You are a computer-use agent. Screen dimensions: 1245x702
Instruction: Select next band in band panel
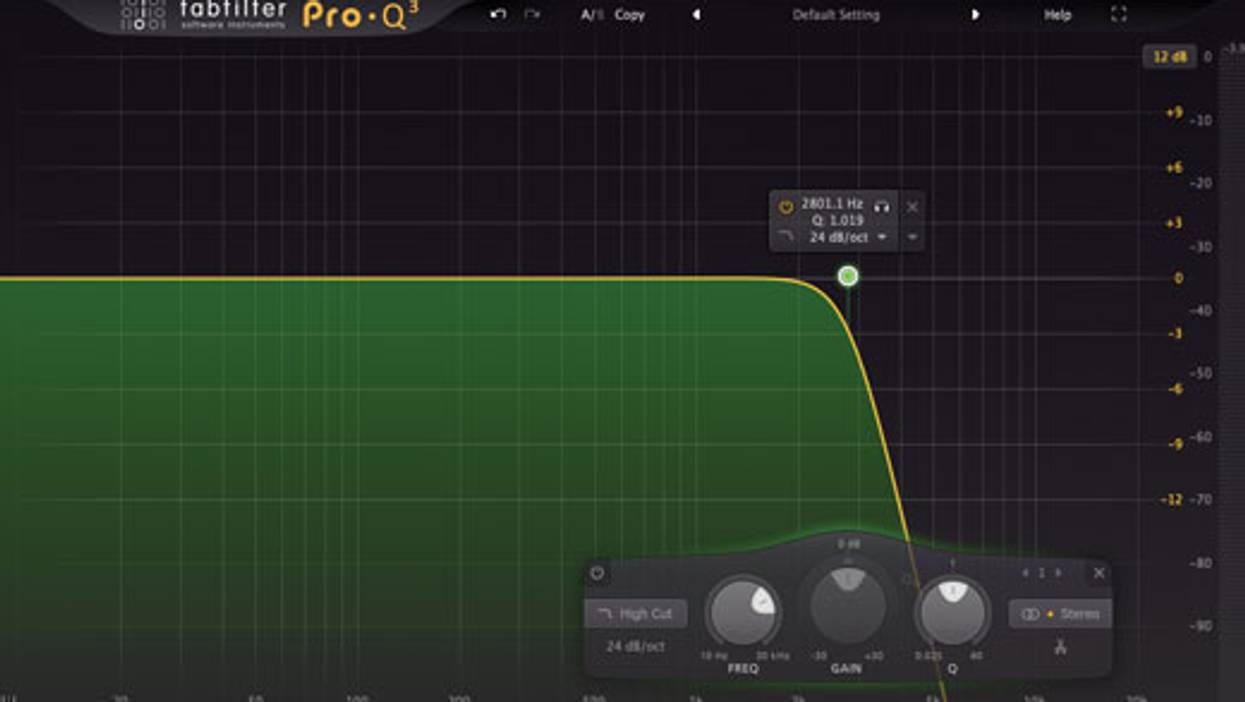[x=1058, y=573]
